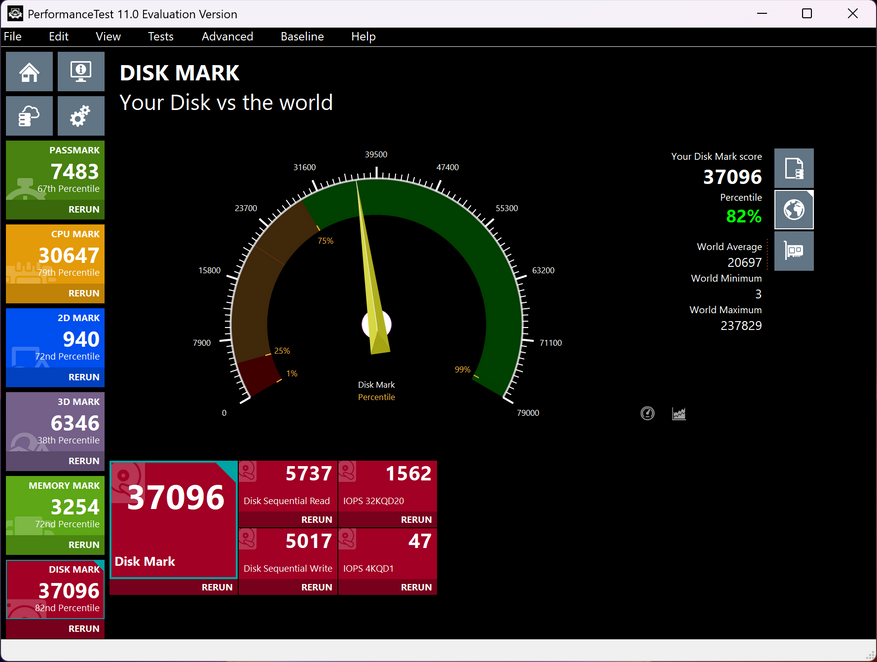
Task: Select the sidebar Disk Mark 37096 tile
Action: 55,590
